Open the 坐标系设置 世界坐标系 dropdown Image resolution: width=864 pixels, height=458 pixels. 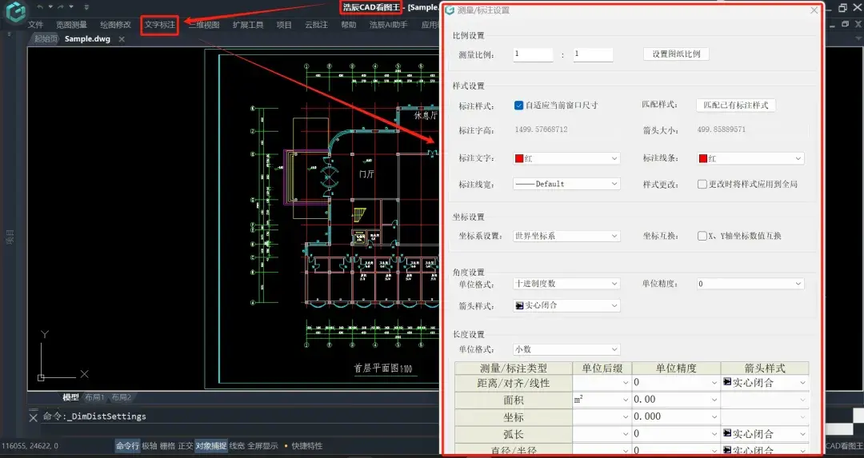(566, 236)
